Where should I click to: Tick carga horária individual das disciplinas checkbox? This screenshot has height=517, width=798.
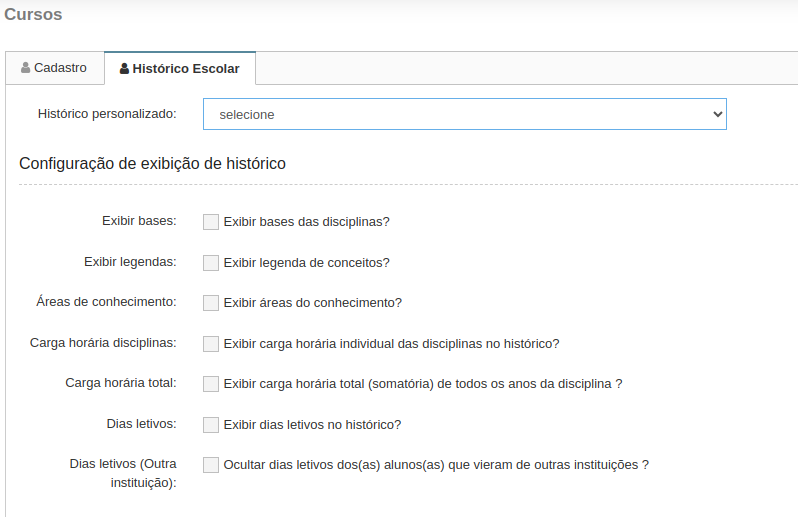[211, 343]
